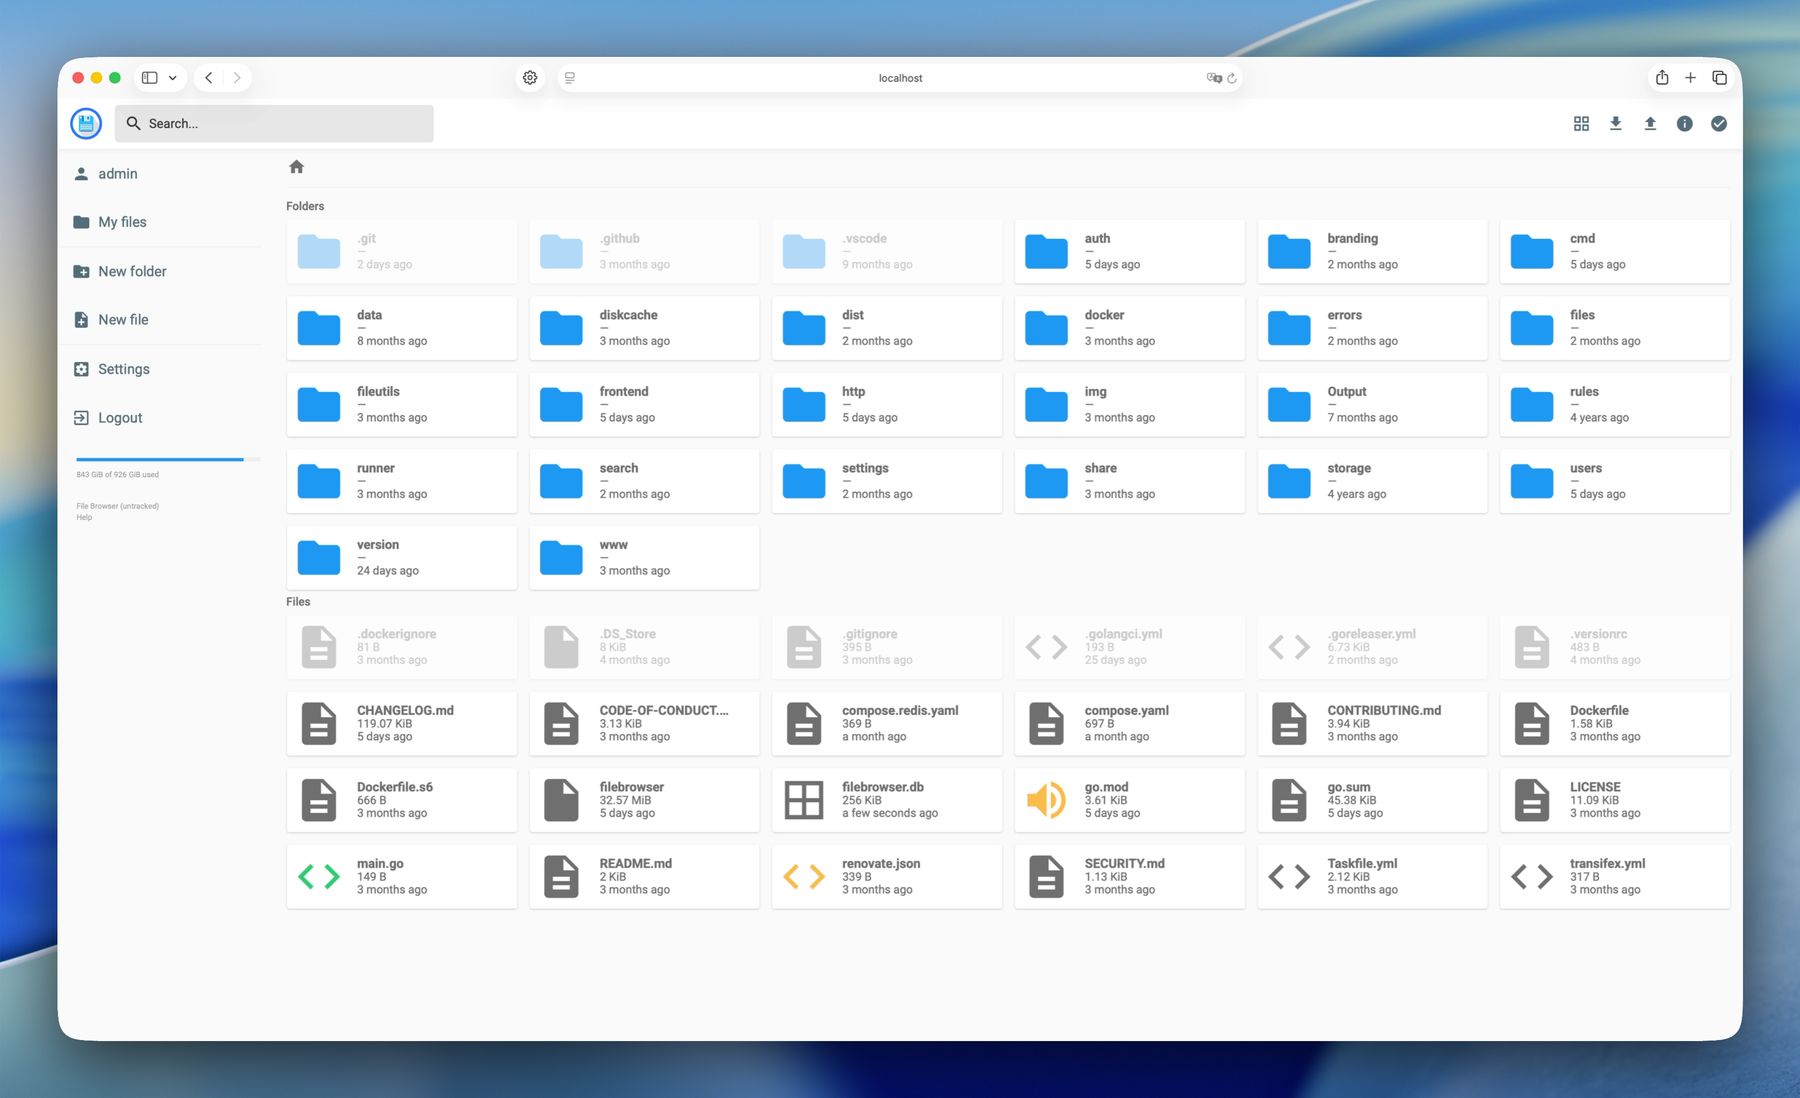This screenshot has height=1098, width=1800.
Task: Click the New file icon in the sidebar
Action: (81, 319)
